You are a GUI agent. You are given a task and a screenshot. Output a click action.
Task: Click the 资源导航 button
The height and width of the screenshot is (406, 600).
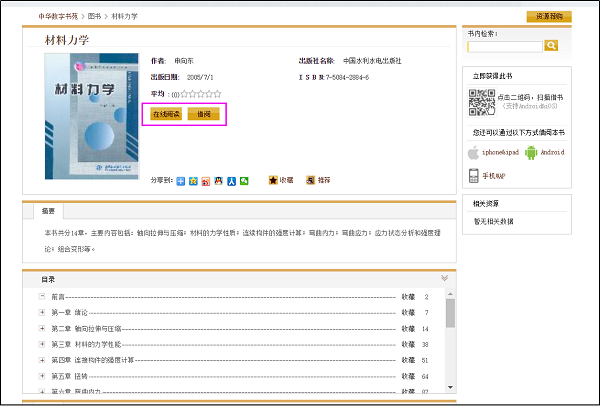tap(548, 17)
